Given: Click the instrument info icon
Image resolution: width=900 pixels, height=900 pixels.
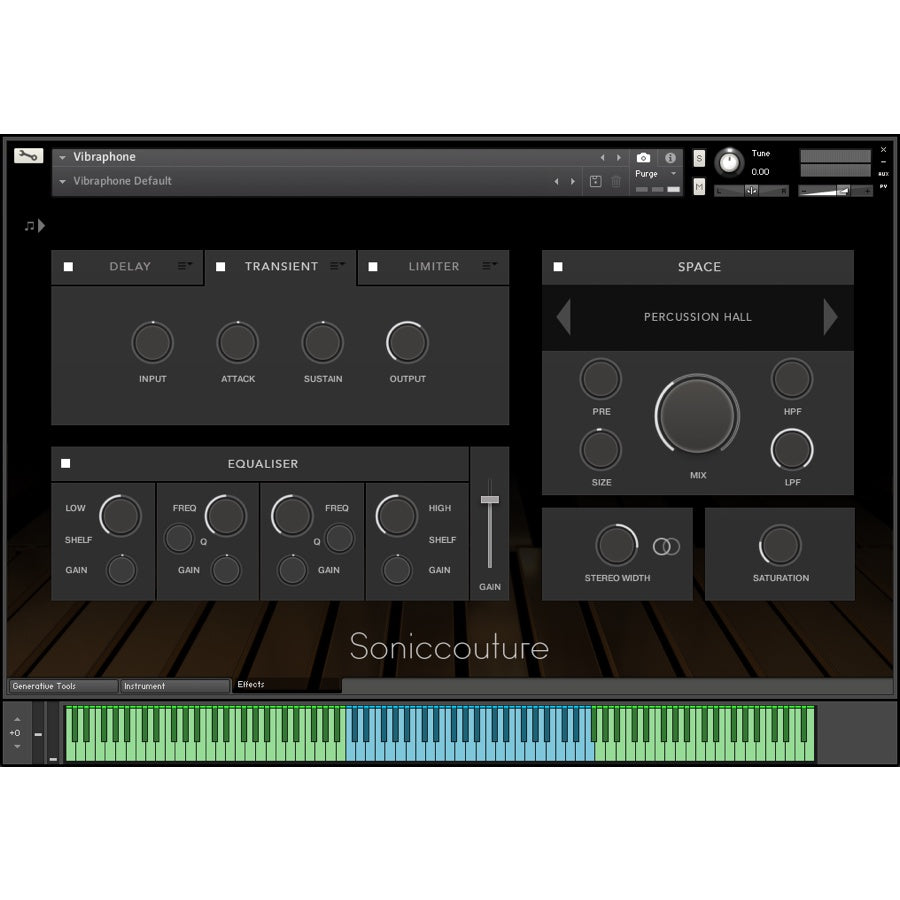Looking at the screenshot, I should [670, 157].
